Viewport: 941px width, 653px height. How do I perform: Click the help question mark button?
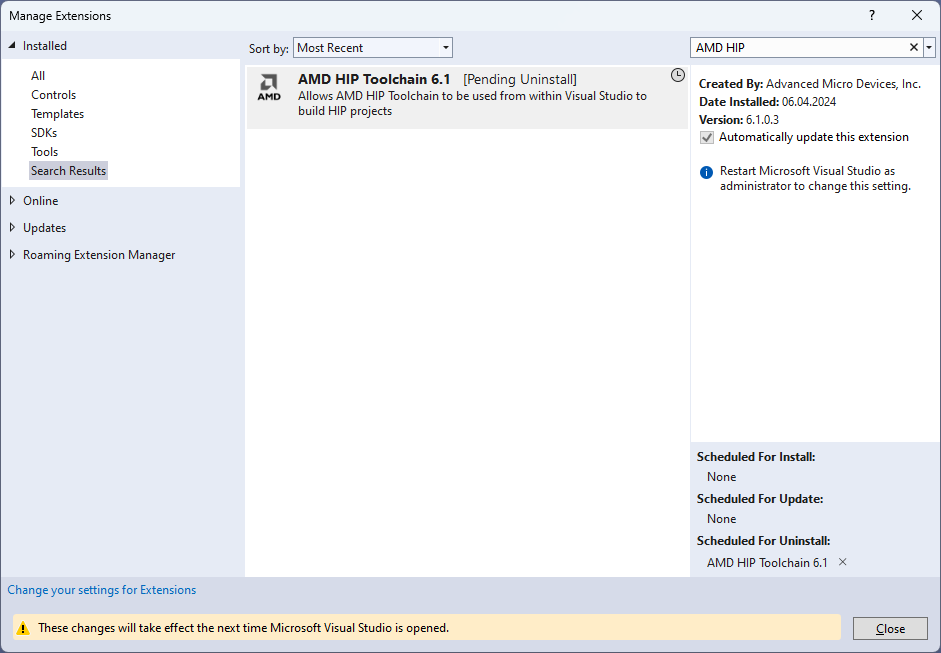(872, 15)
